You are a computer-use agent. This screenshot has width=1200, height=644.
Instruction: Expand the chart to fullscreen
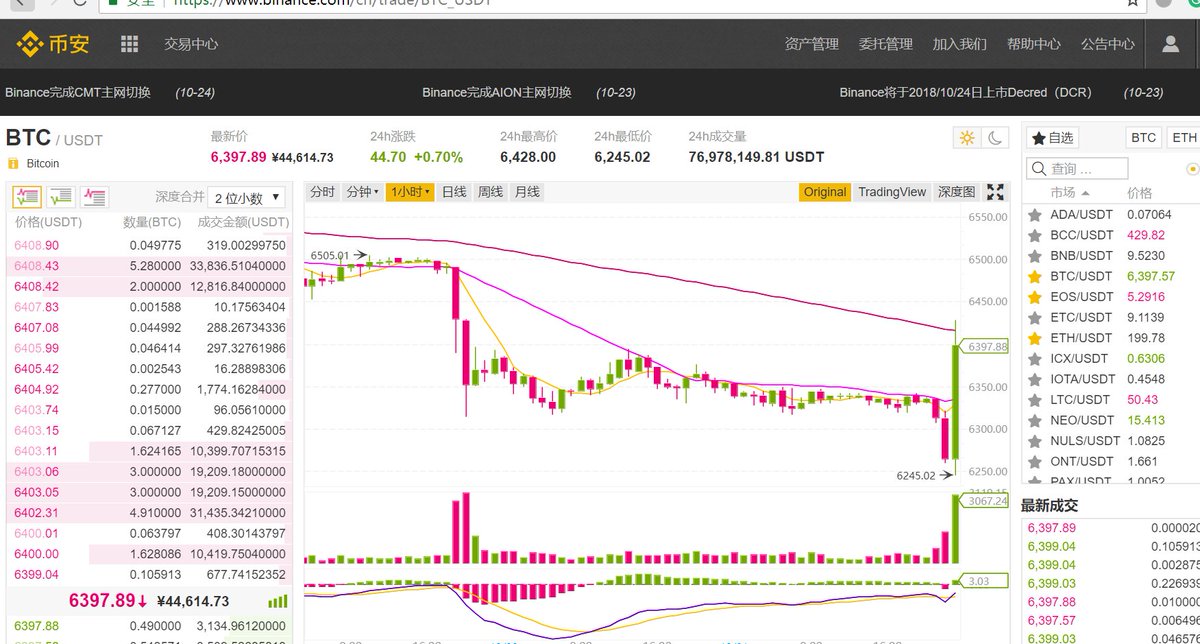pyautogui.click(x=996, y=191)
